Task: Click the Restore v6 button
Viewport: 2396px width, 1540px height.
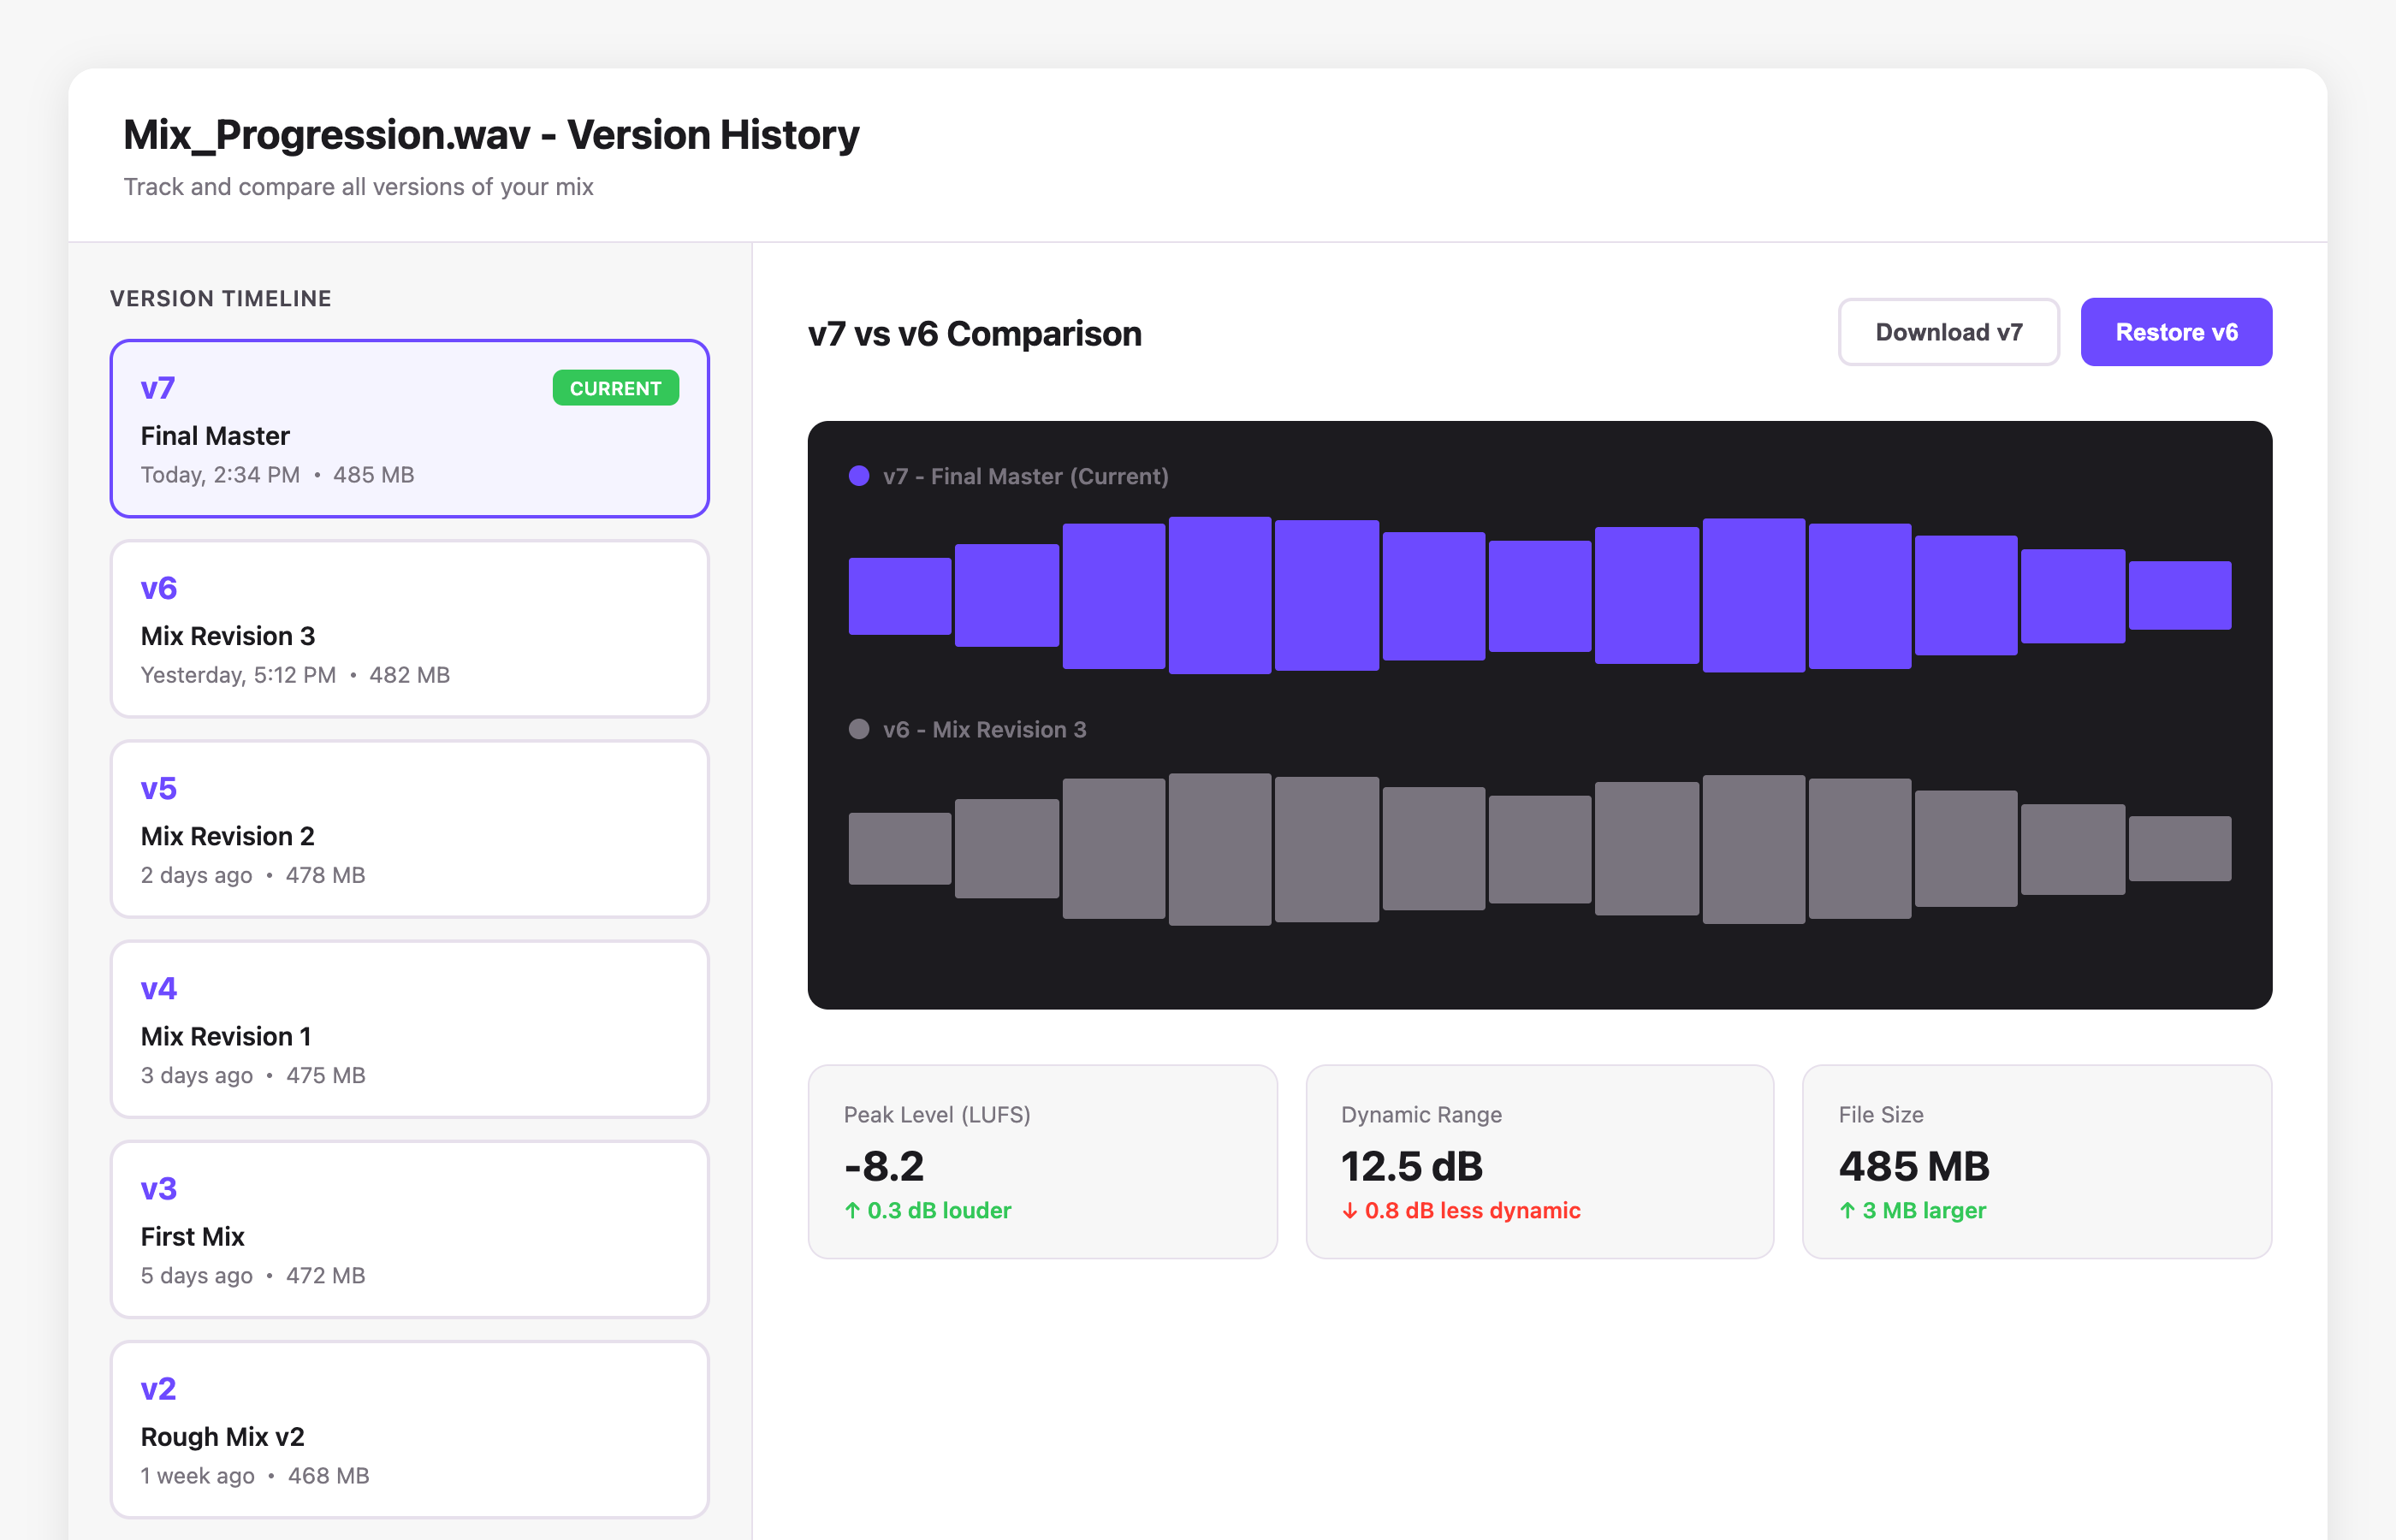Action: pos(2175,332)
